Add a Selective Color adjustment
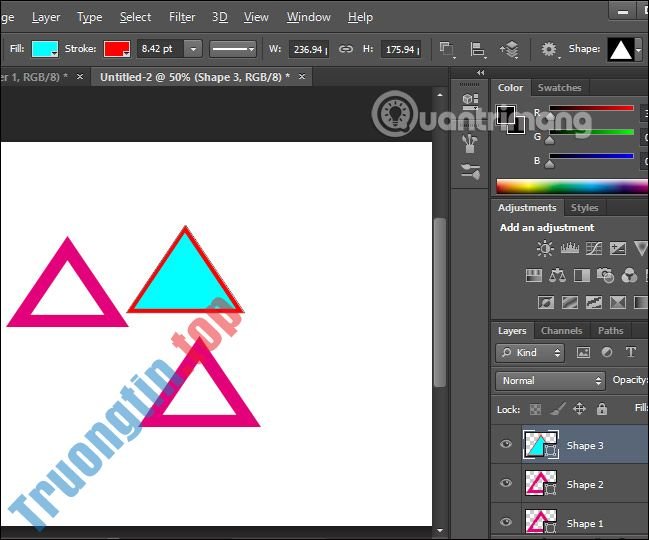 618,302
